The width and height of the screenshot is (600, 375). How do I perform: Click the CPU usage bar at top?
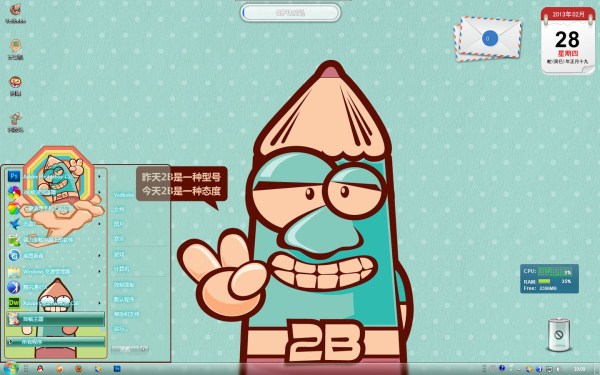pyautogui.click(x=290, y=13)
